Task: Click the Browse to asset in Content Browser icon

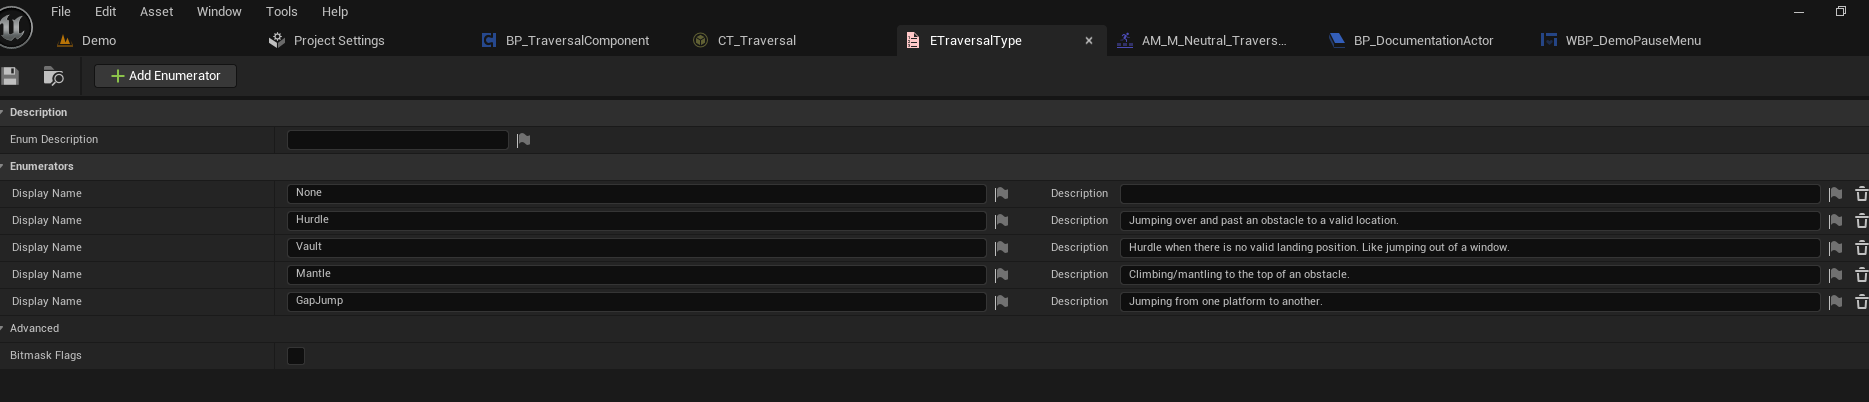Action: click(x=54, y=76)
